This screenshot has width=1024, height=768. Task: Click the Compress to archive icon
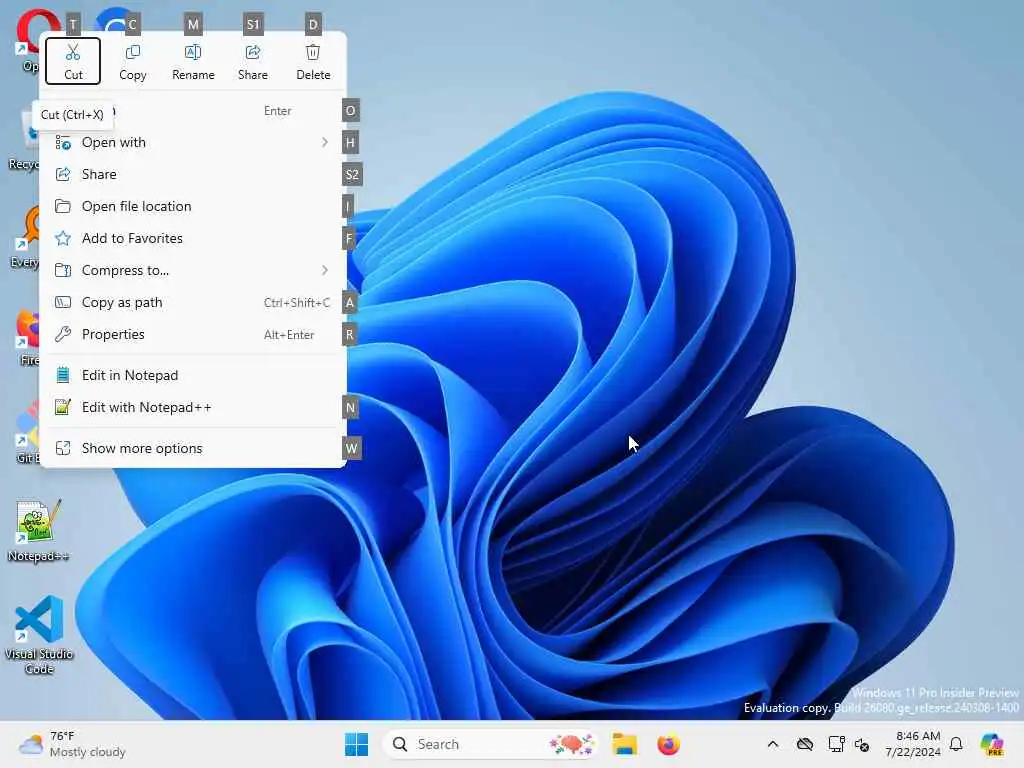tap(63, 270)
